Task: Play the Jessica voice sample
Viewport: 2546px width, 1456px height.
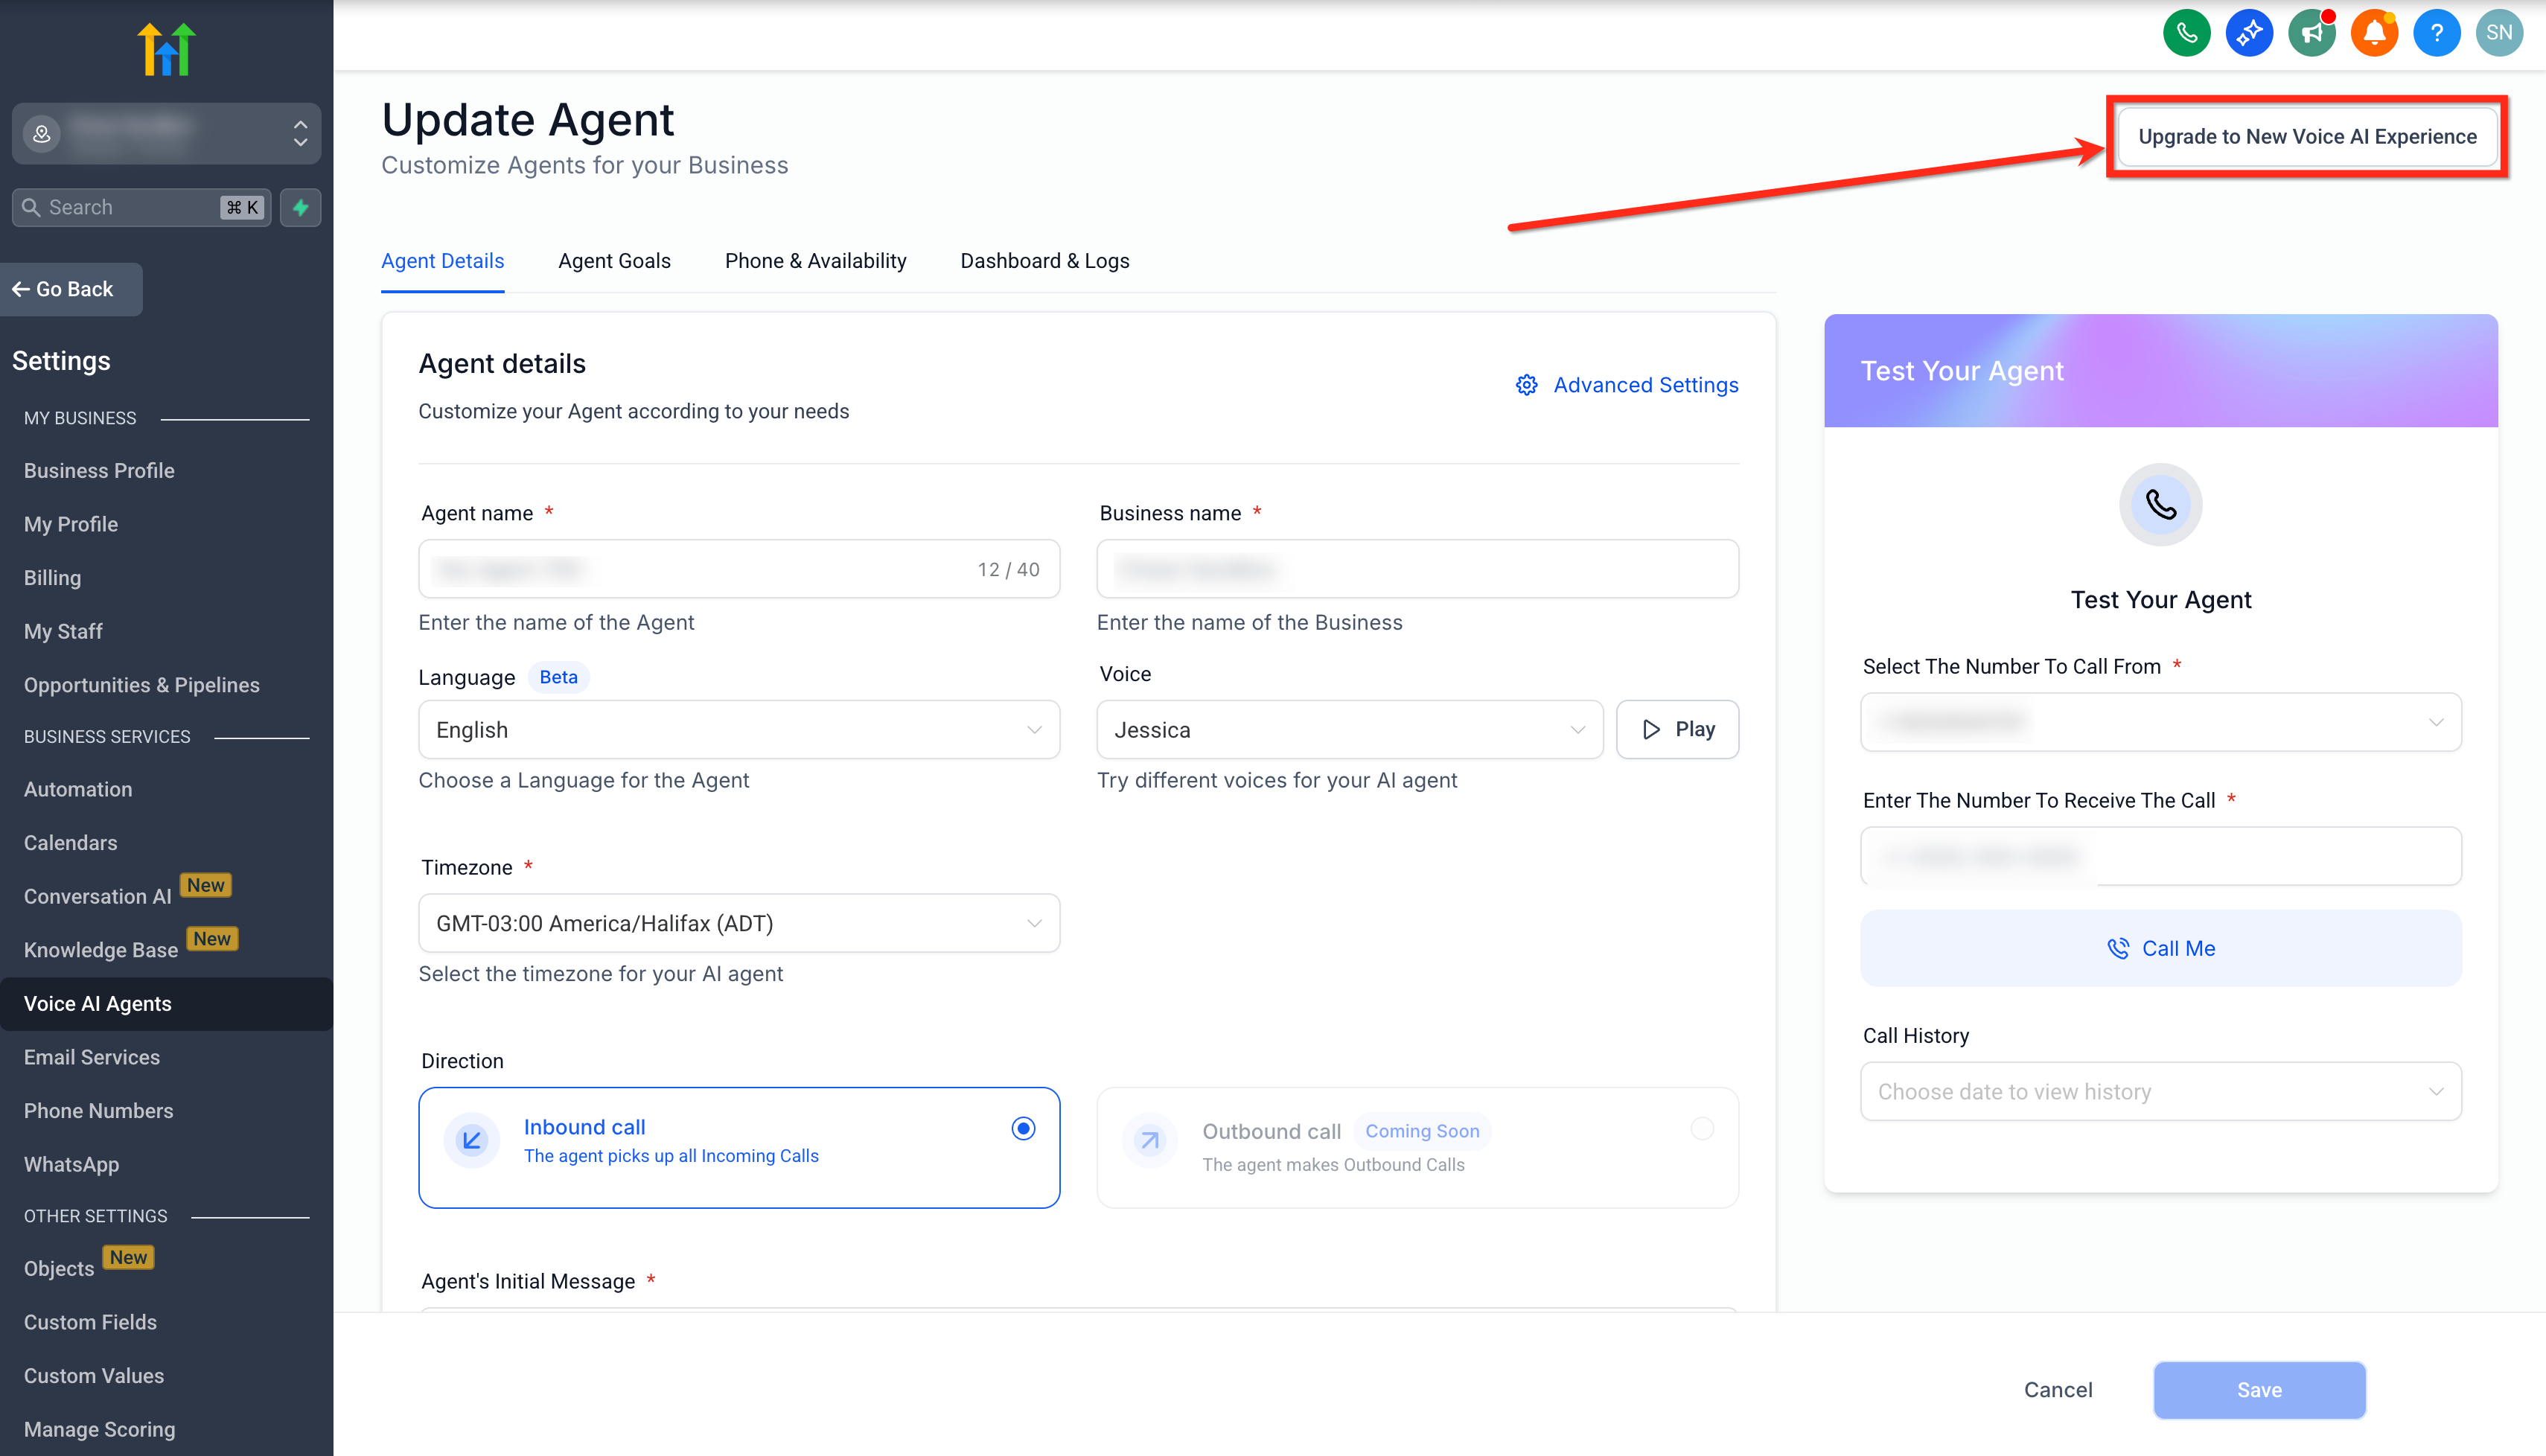Action: click(1677, 729)
